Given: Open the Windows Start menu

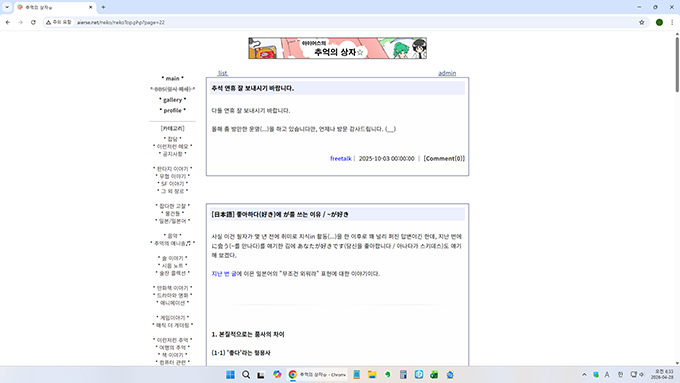Looking at the screenshot, I should 230,375.
